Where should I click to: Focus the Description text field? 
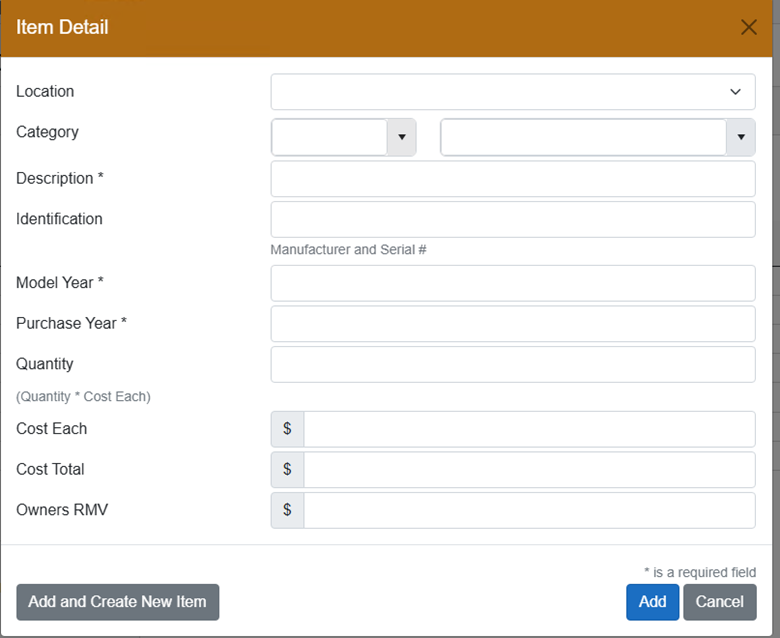click(512, 179)
